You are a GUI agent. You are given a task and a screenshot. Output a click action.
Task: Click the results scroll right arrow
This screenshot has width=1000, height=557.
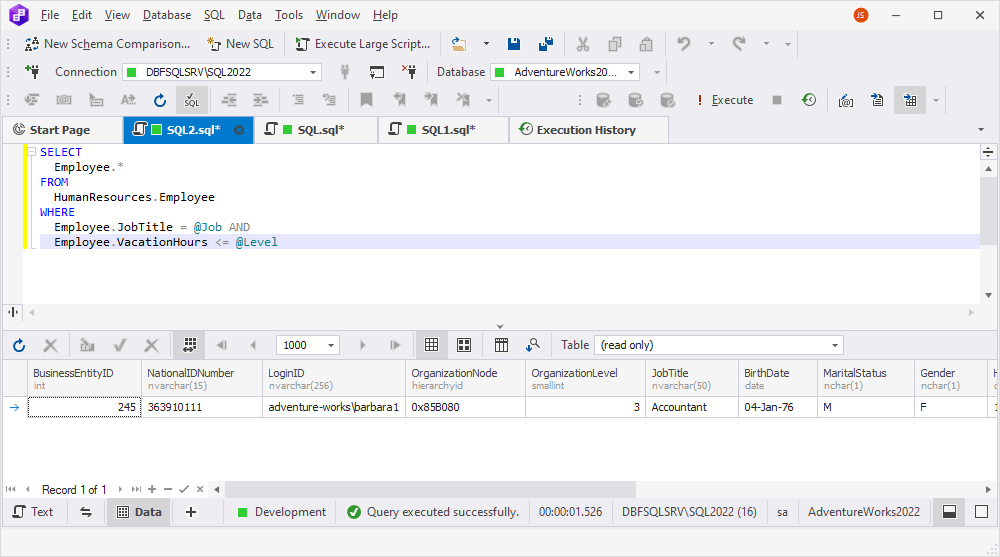point(988,489)
